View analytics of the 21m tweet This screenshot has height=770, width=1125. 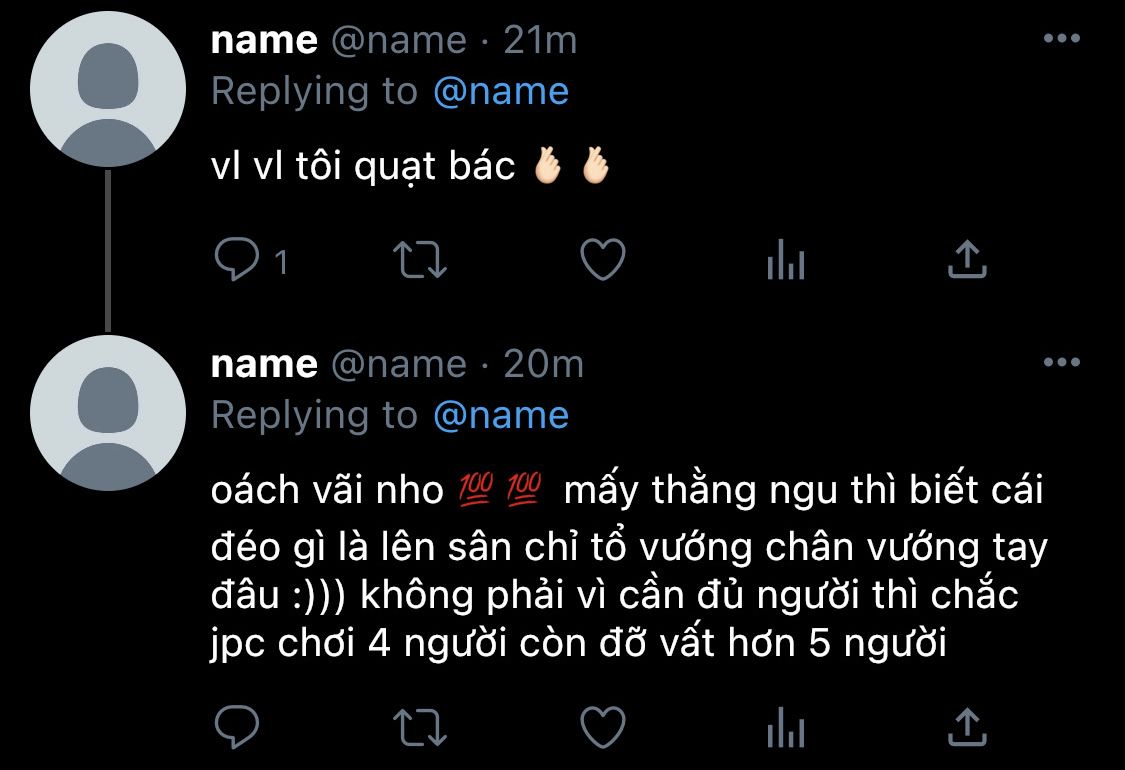tap(786, 259)
